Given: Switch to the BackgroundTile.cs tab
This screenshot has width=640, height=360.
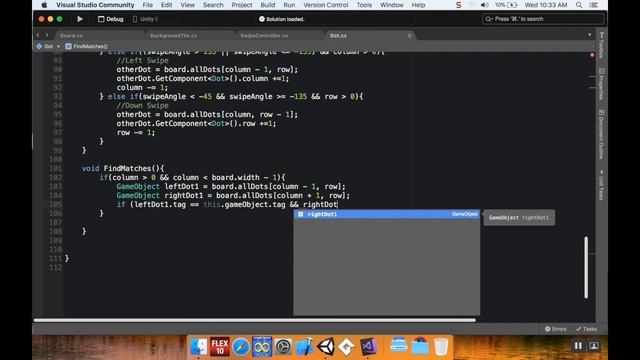Looking at the screenshot, I should [173, 36].
